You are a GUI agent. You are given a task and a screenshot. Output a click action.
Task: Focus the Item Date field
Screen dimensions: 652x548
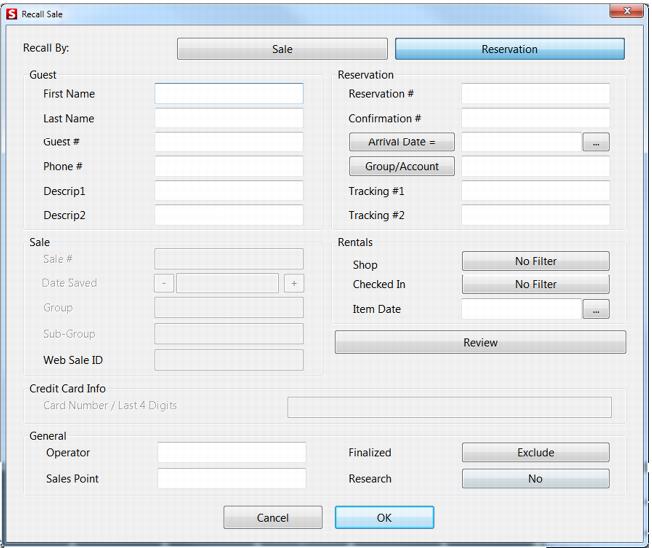click(x=521, y=309)
